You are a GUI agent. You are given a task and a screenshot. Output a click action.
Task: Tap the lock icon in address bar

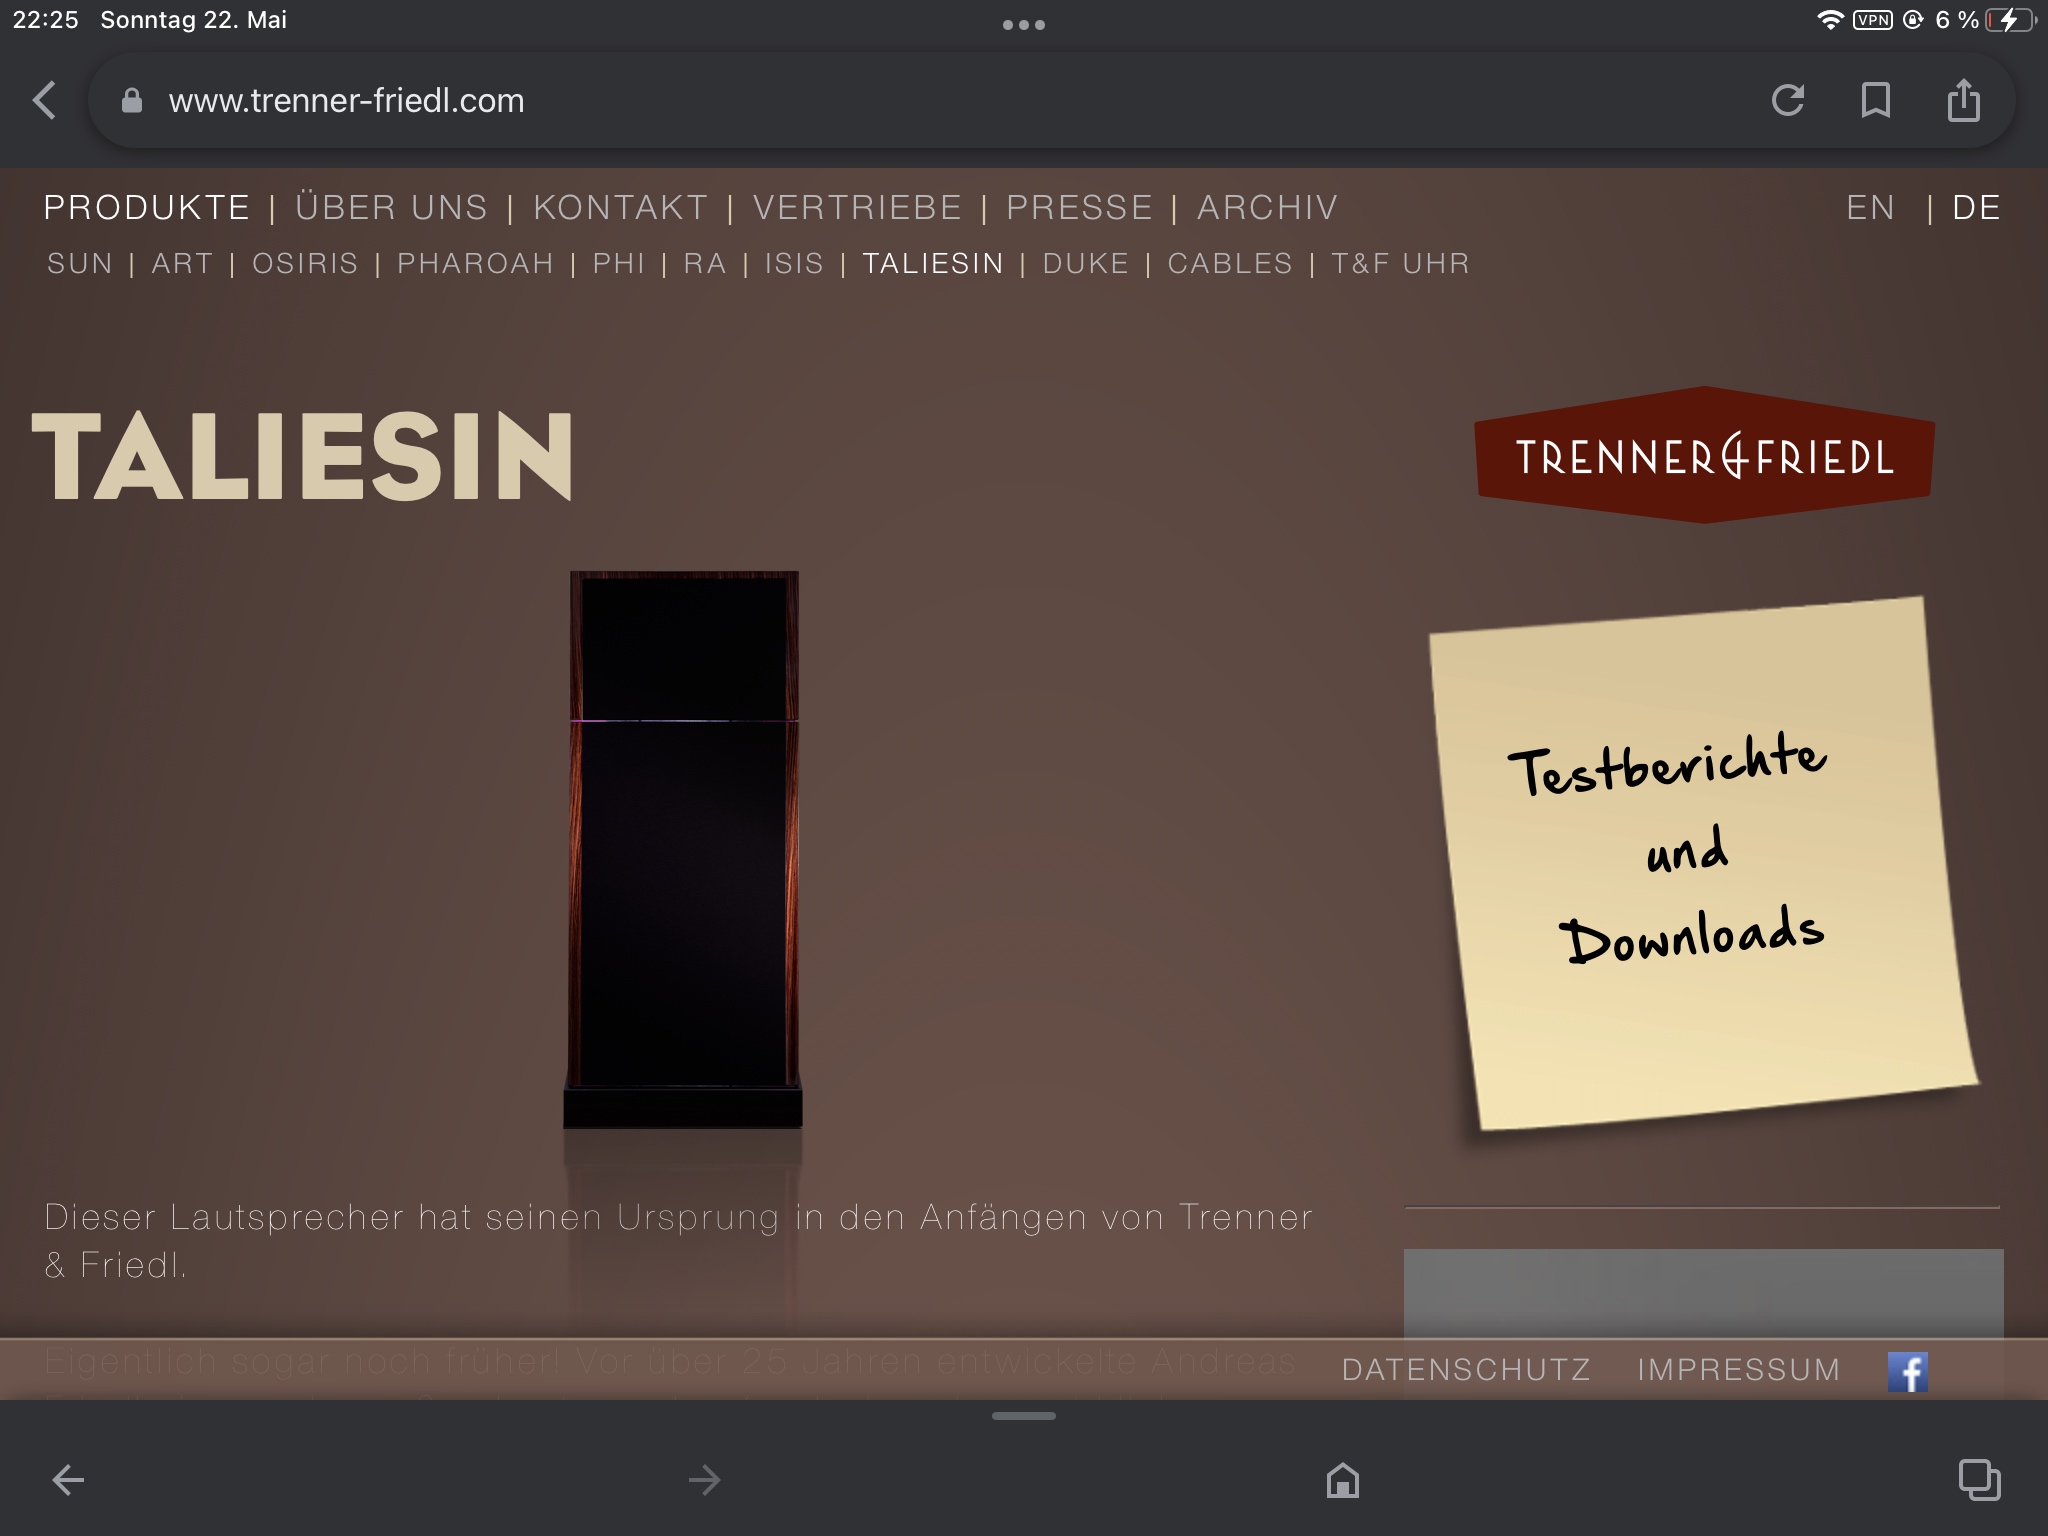tap(131, 100)
